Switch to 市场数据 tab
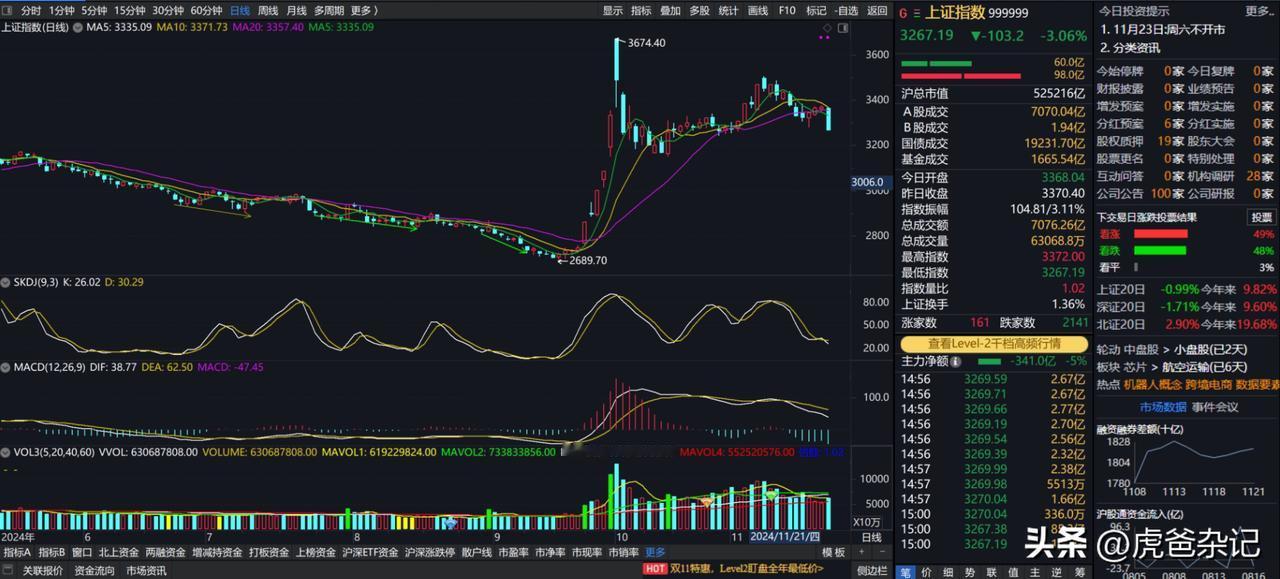This screenshot has height=579, width=1280. pos(1163,407)
